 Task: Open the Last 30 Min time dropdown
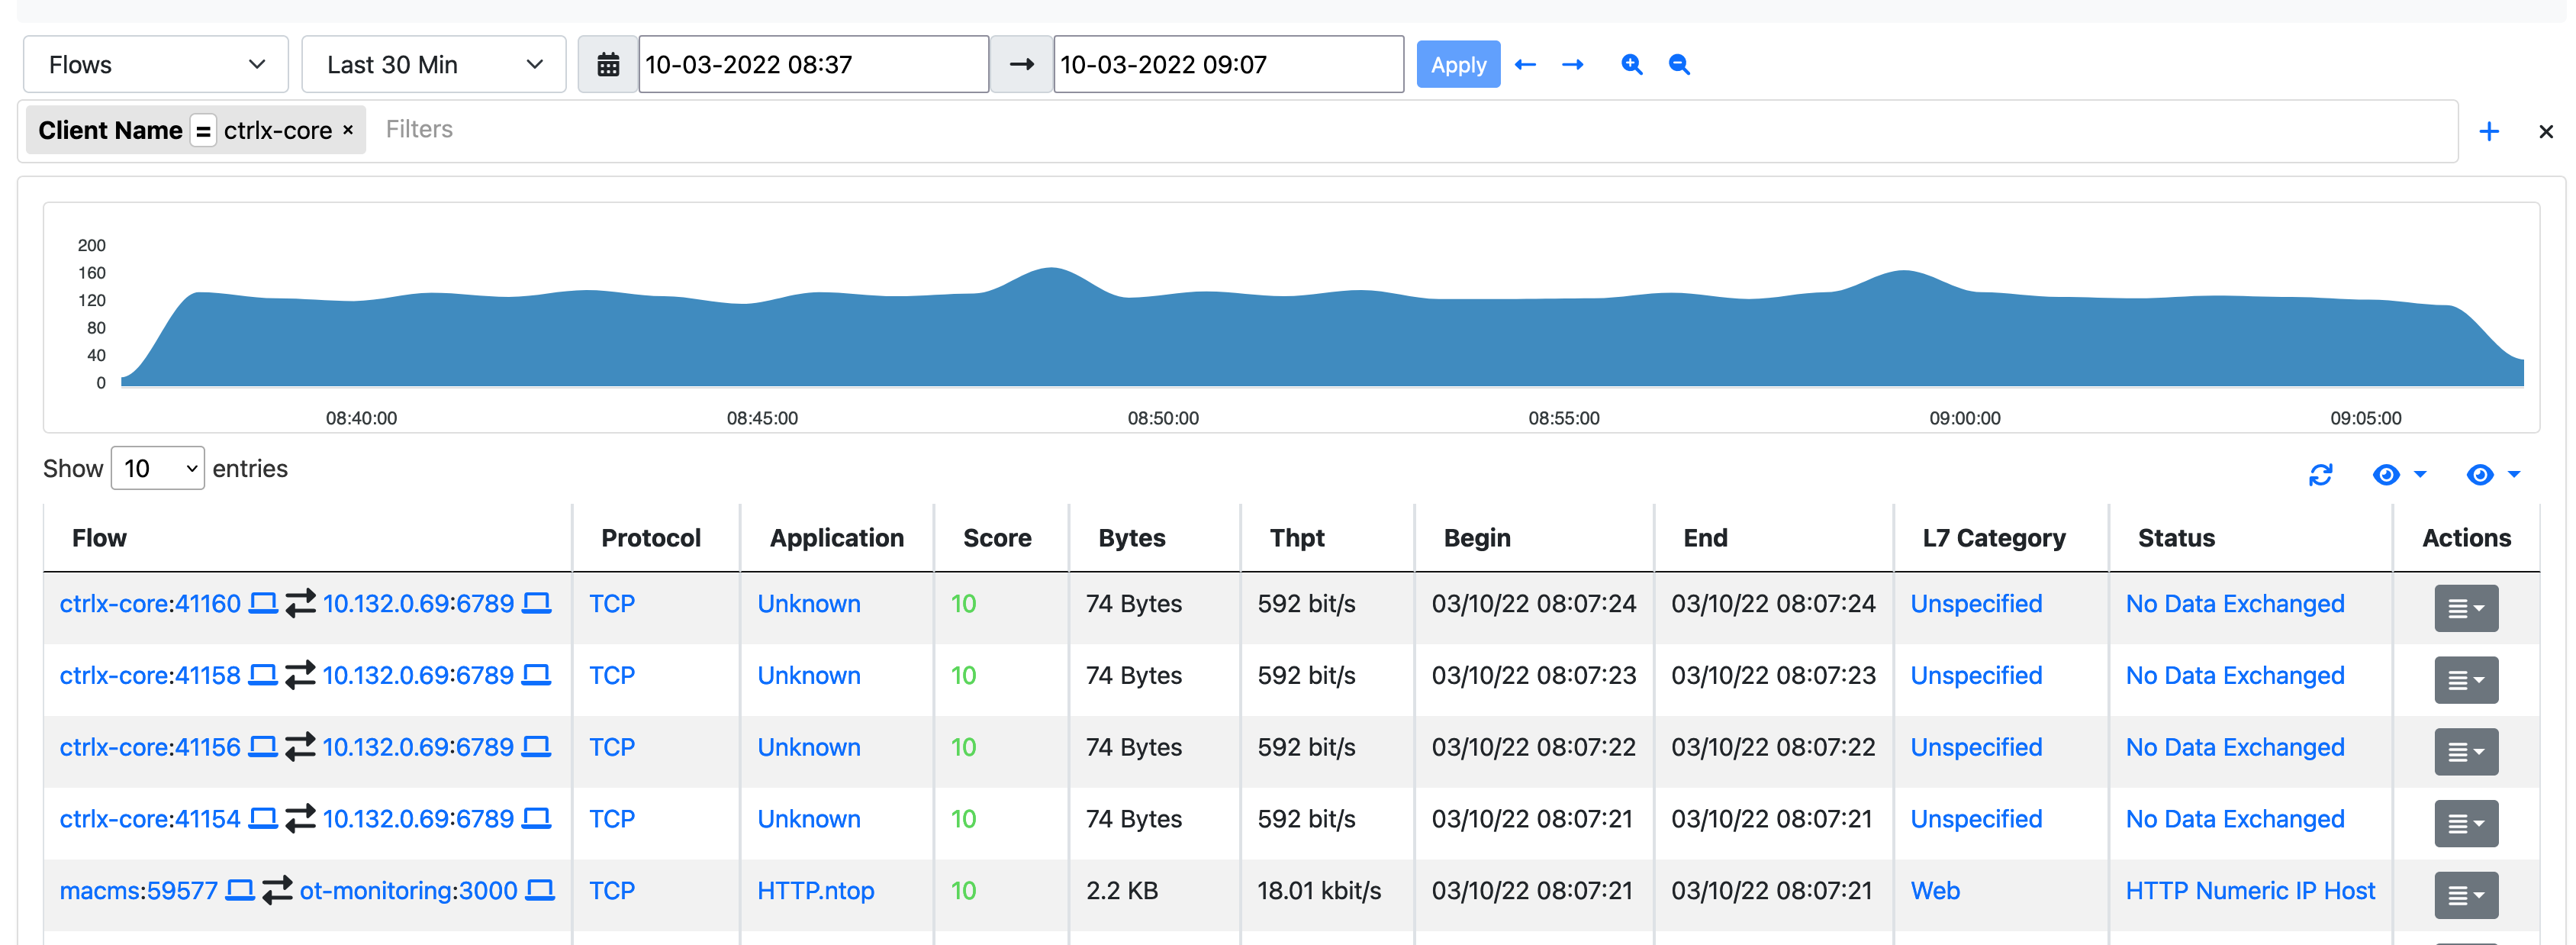[434, 65]
